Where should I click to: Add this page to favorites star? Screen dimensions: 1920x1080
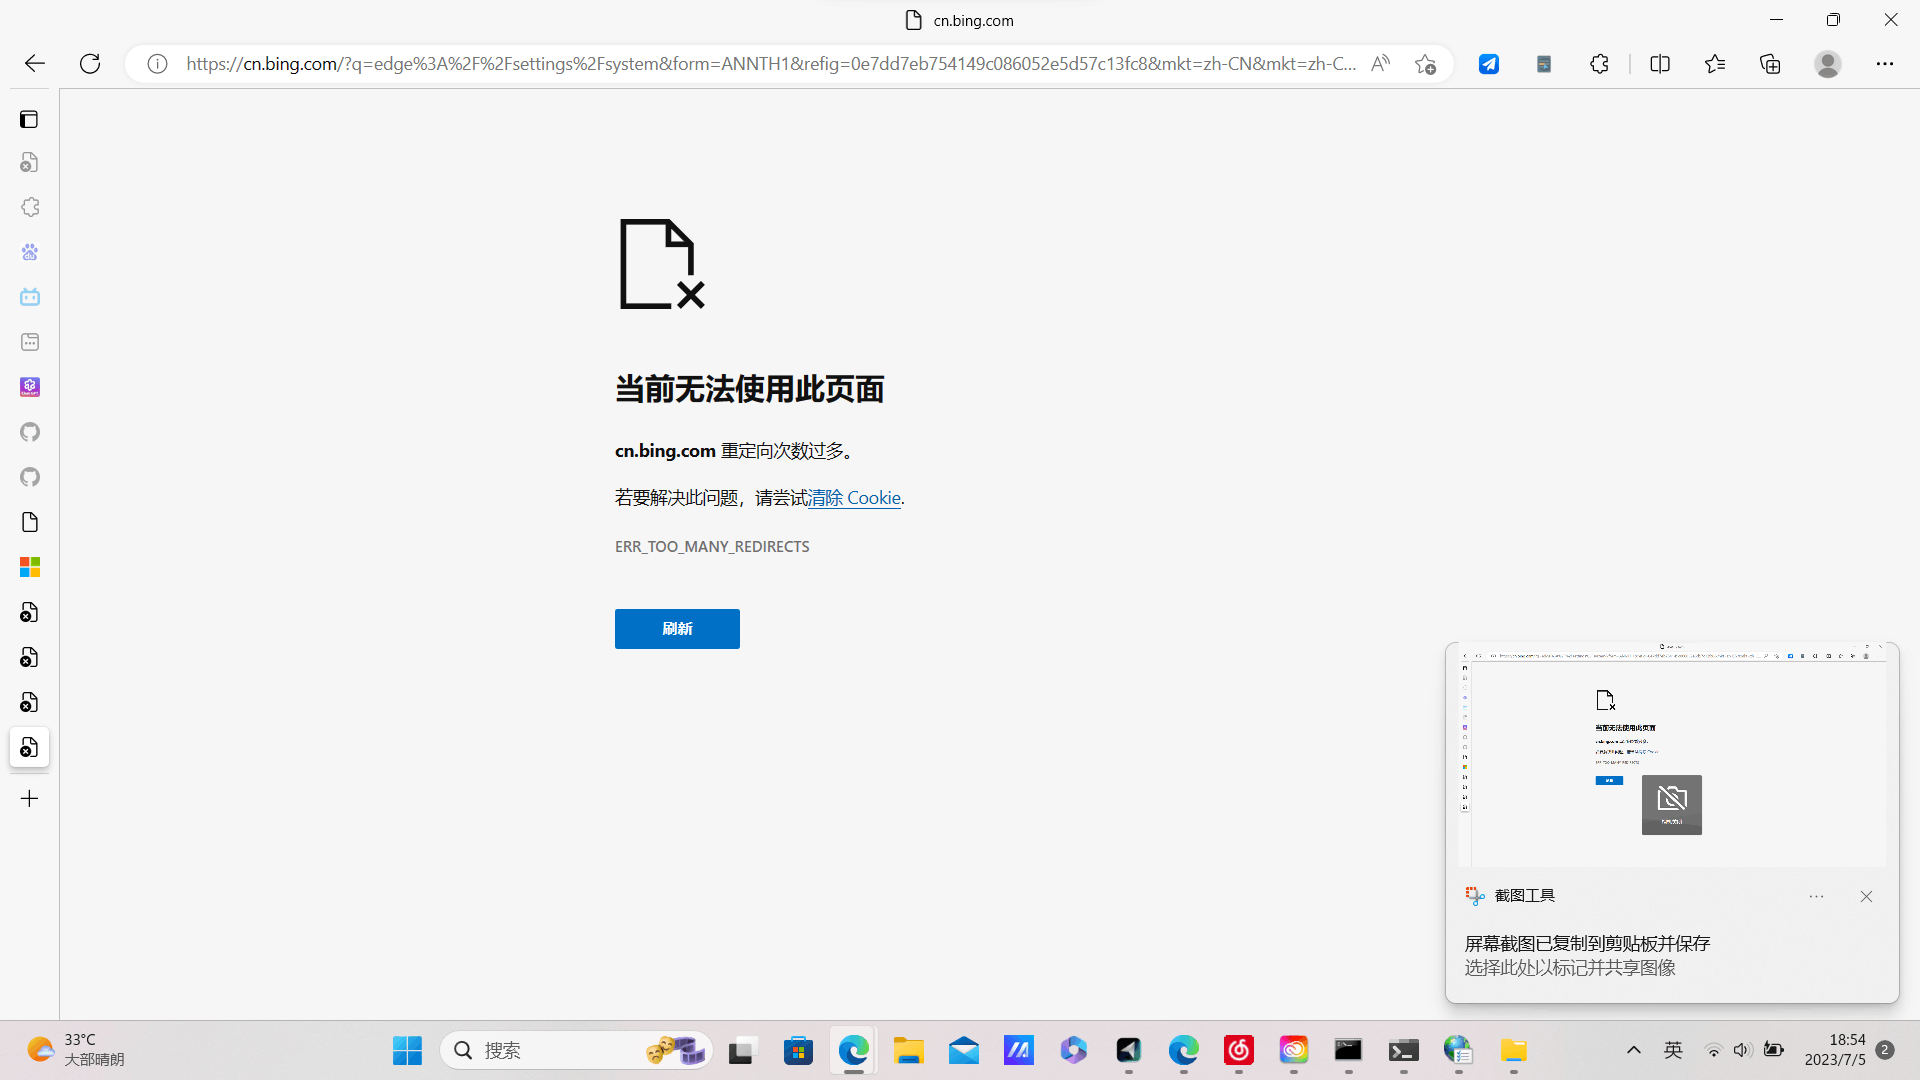1425,64
